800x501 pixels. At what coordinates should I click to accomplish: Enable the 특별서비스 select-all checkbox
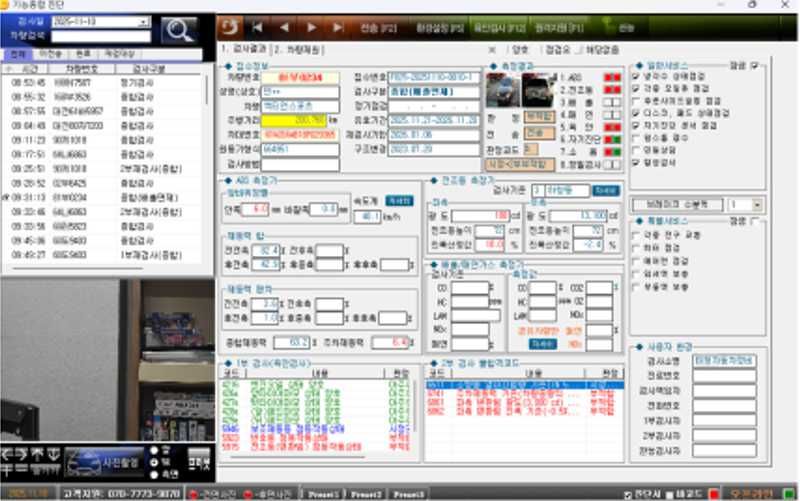(x=754, y=220)
